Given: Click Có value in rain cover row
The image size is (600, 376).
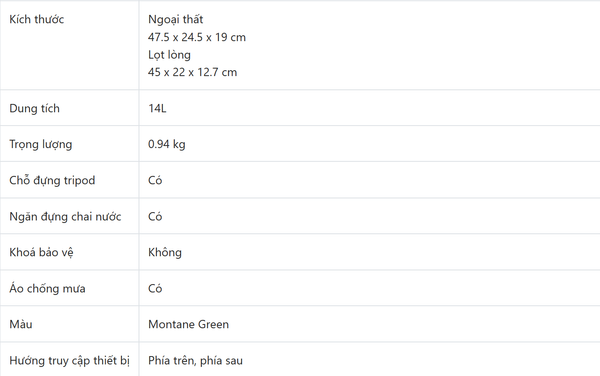Looking at the screenshot, I should pos(155,288).
